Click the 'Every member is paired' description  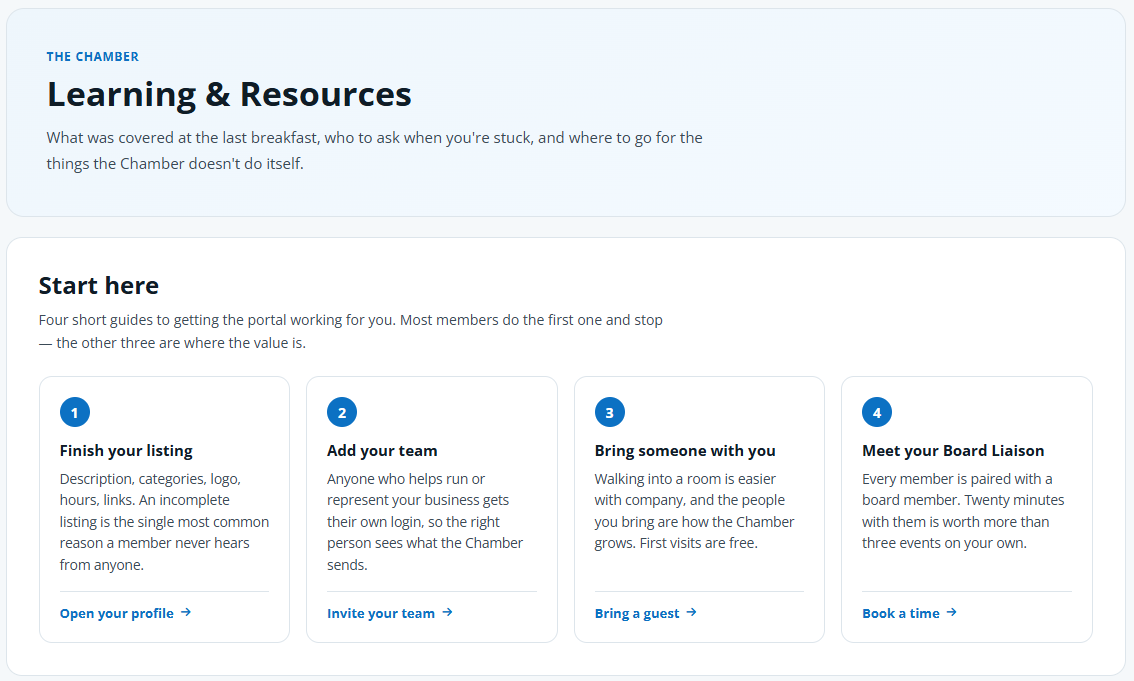pyautogui.click(x=963, y=510)
